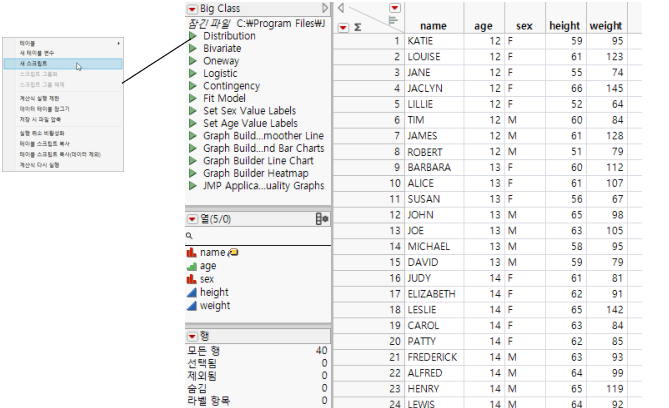Run the Set Age Value Labels green triangle
The image size is (669, 408).
pyautogui.click(x=193, y=123)
